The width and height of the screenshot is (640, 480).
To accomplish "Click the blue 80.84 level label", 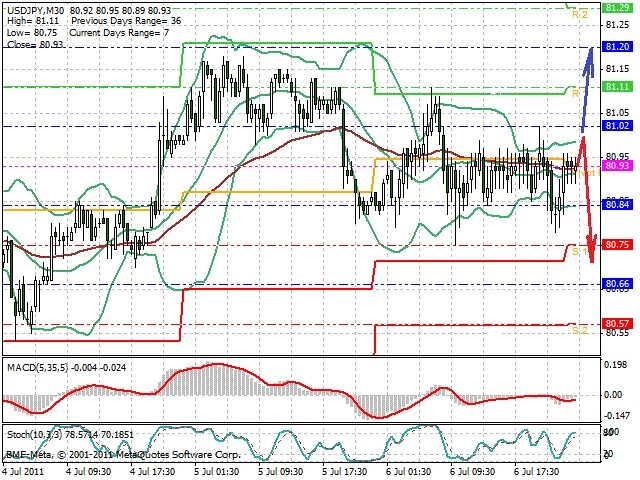I will point(617,204).
